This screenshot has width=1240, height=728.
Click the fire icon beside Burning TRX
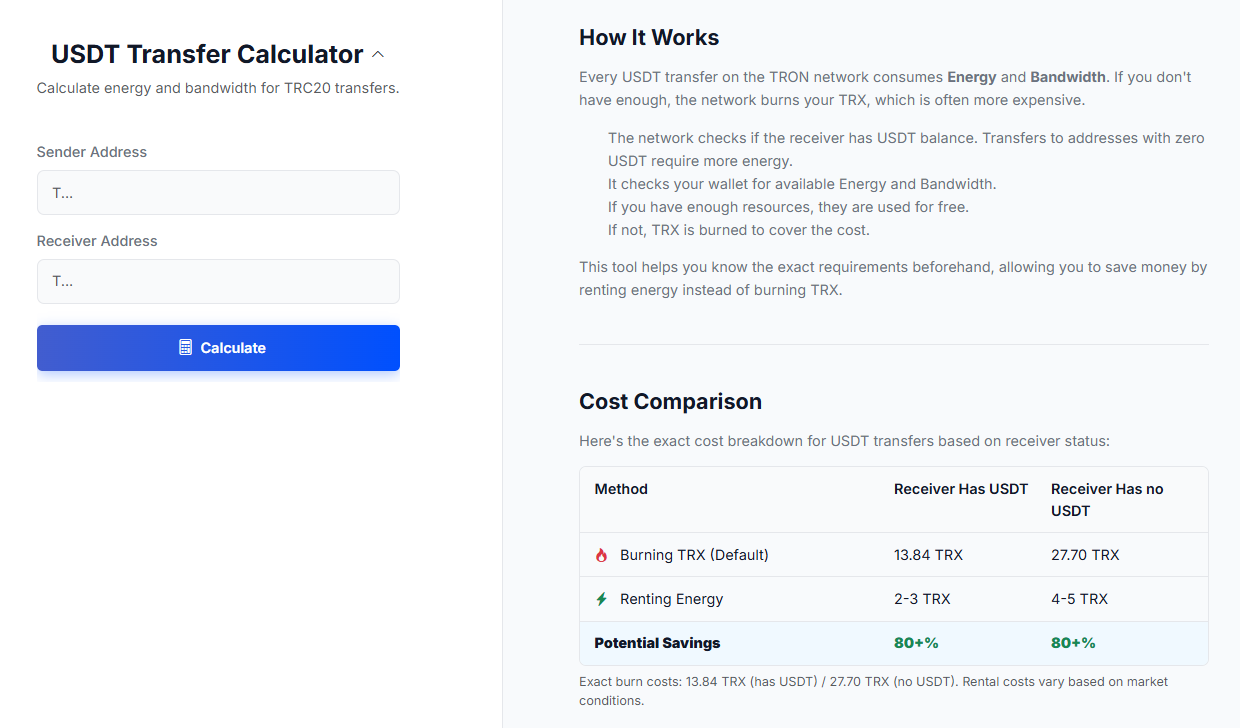coord(601,555)
